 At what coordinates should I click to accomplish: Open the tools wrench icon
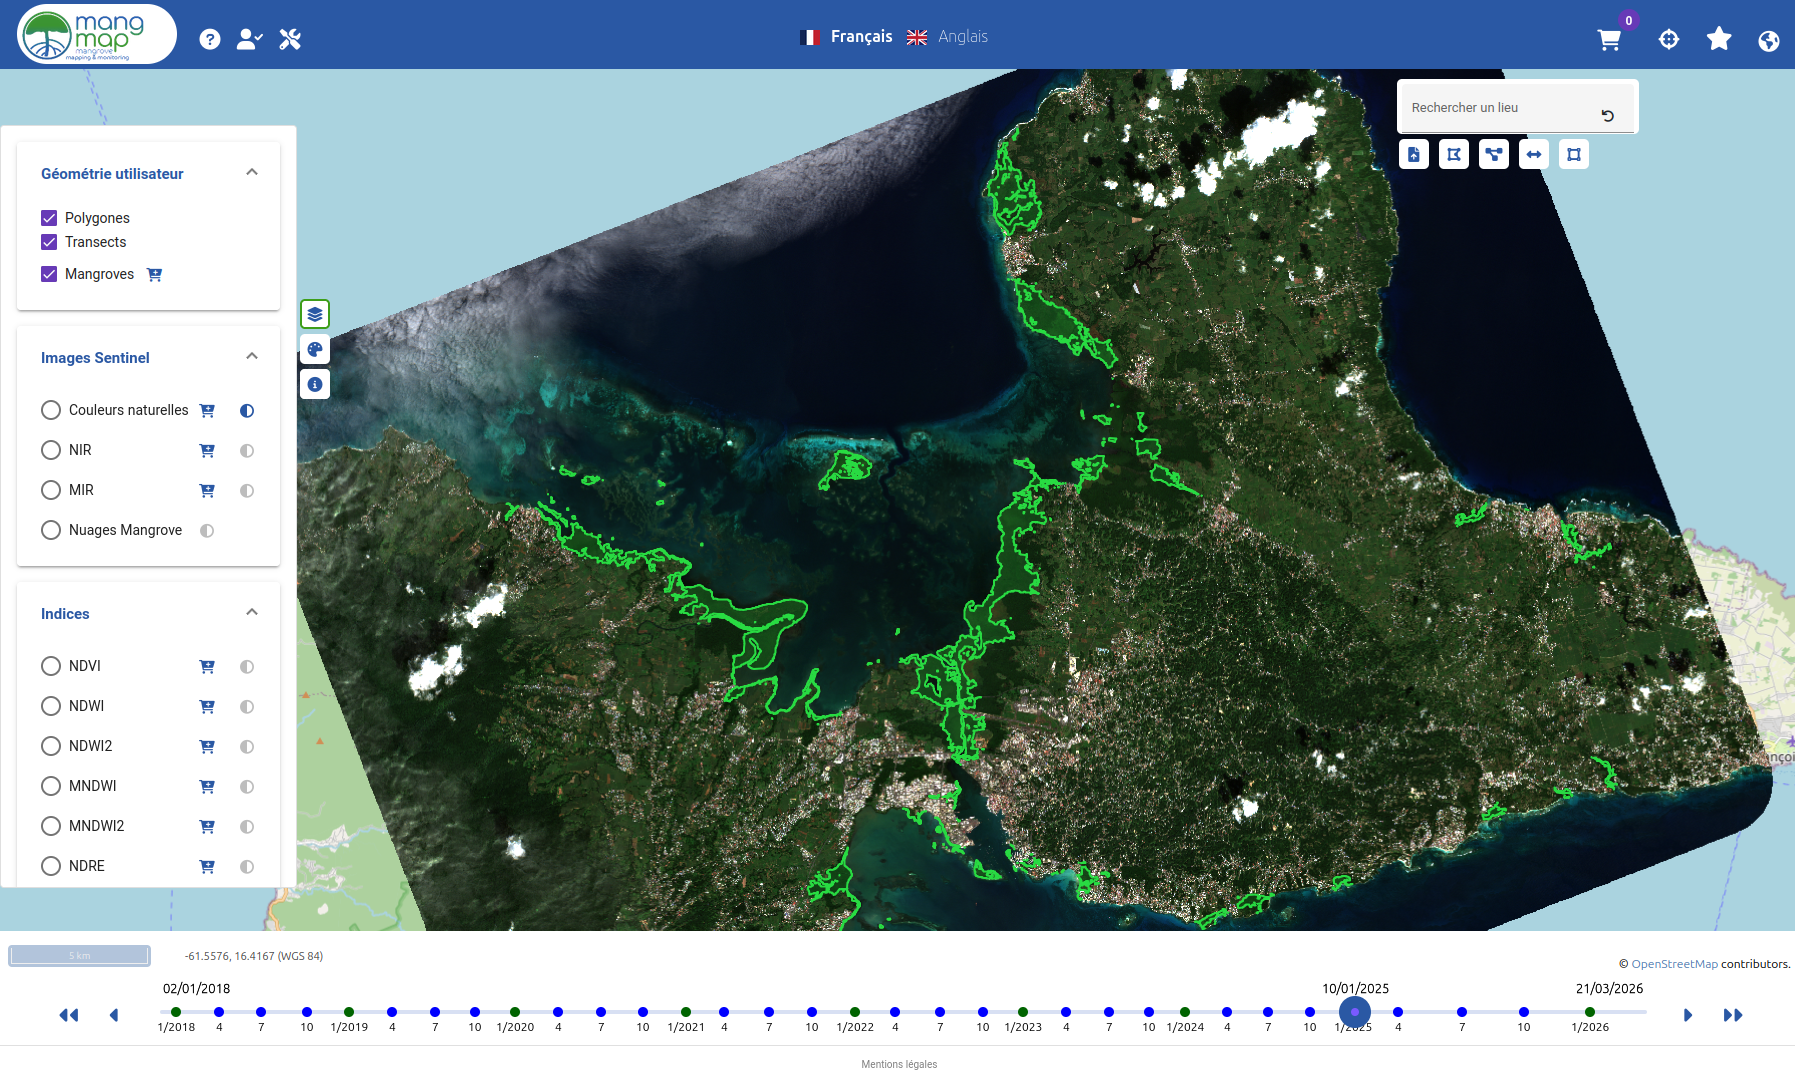pos(290,39)
